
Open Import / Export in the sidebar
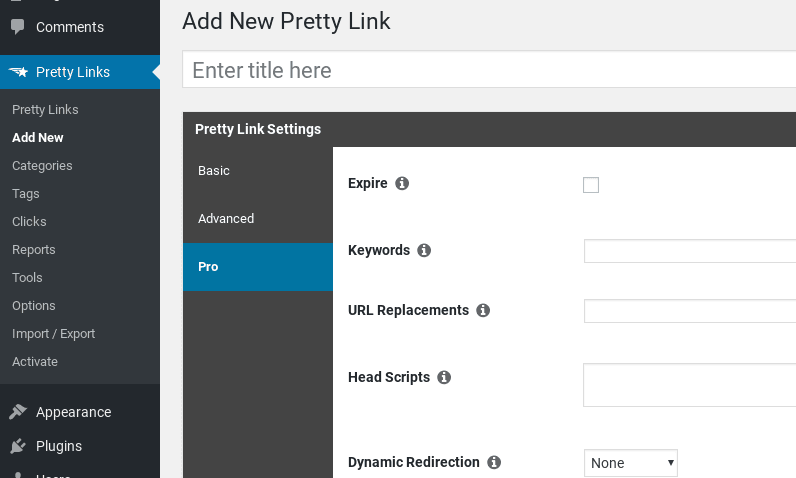point(53,334)
